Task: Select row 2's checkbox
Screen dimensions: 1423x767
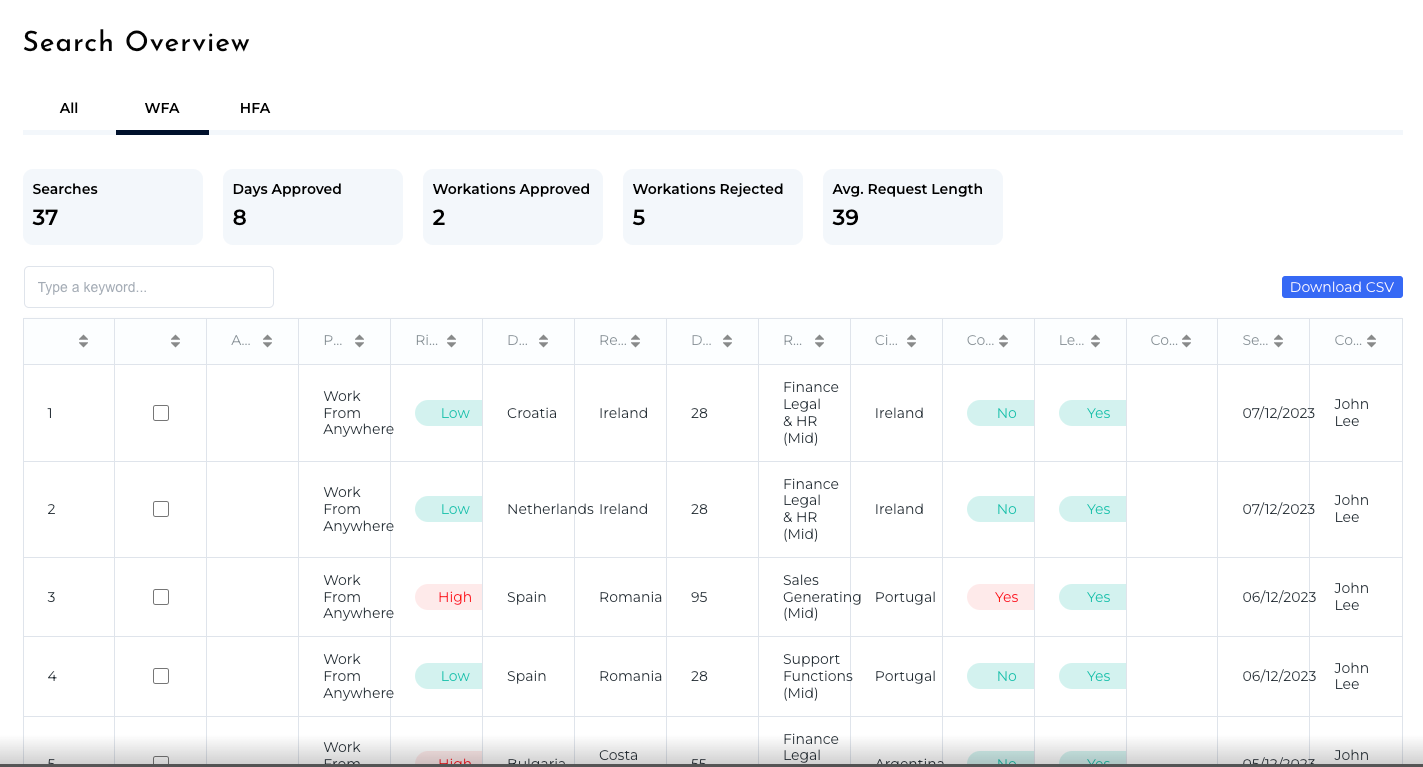Action: coord(161,509)
